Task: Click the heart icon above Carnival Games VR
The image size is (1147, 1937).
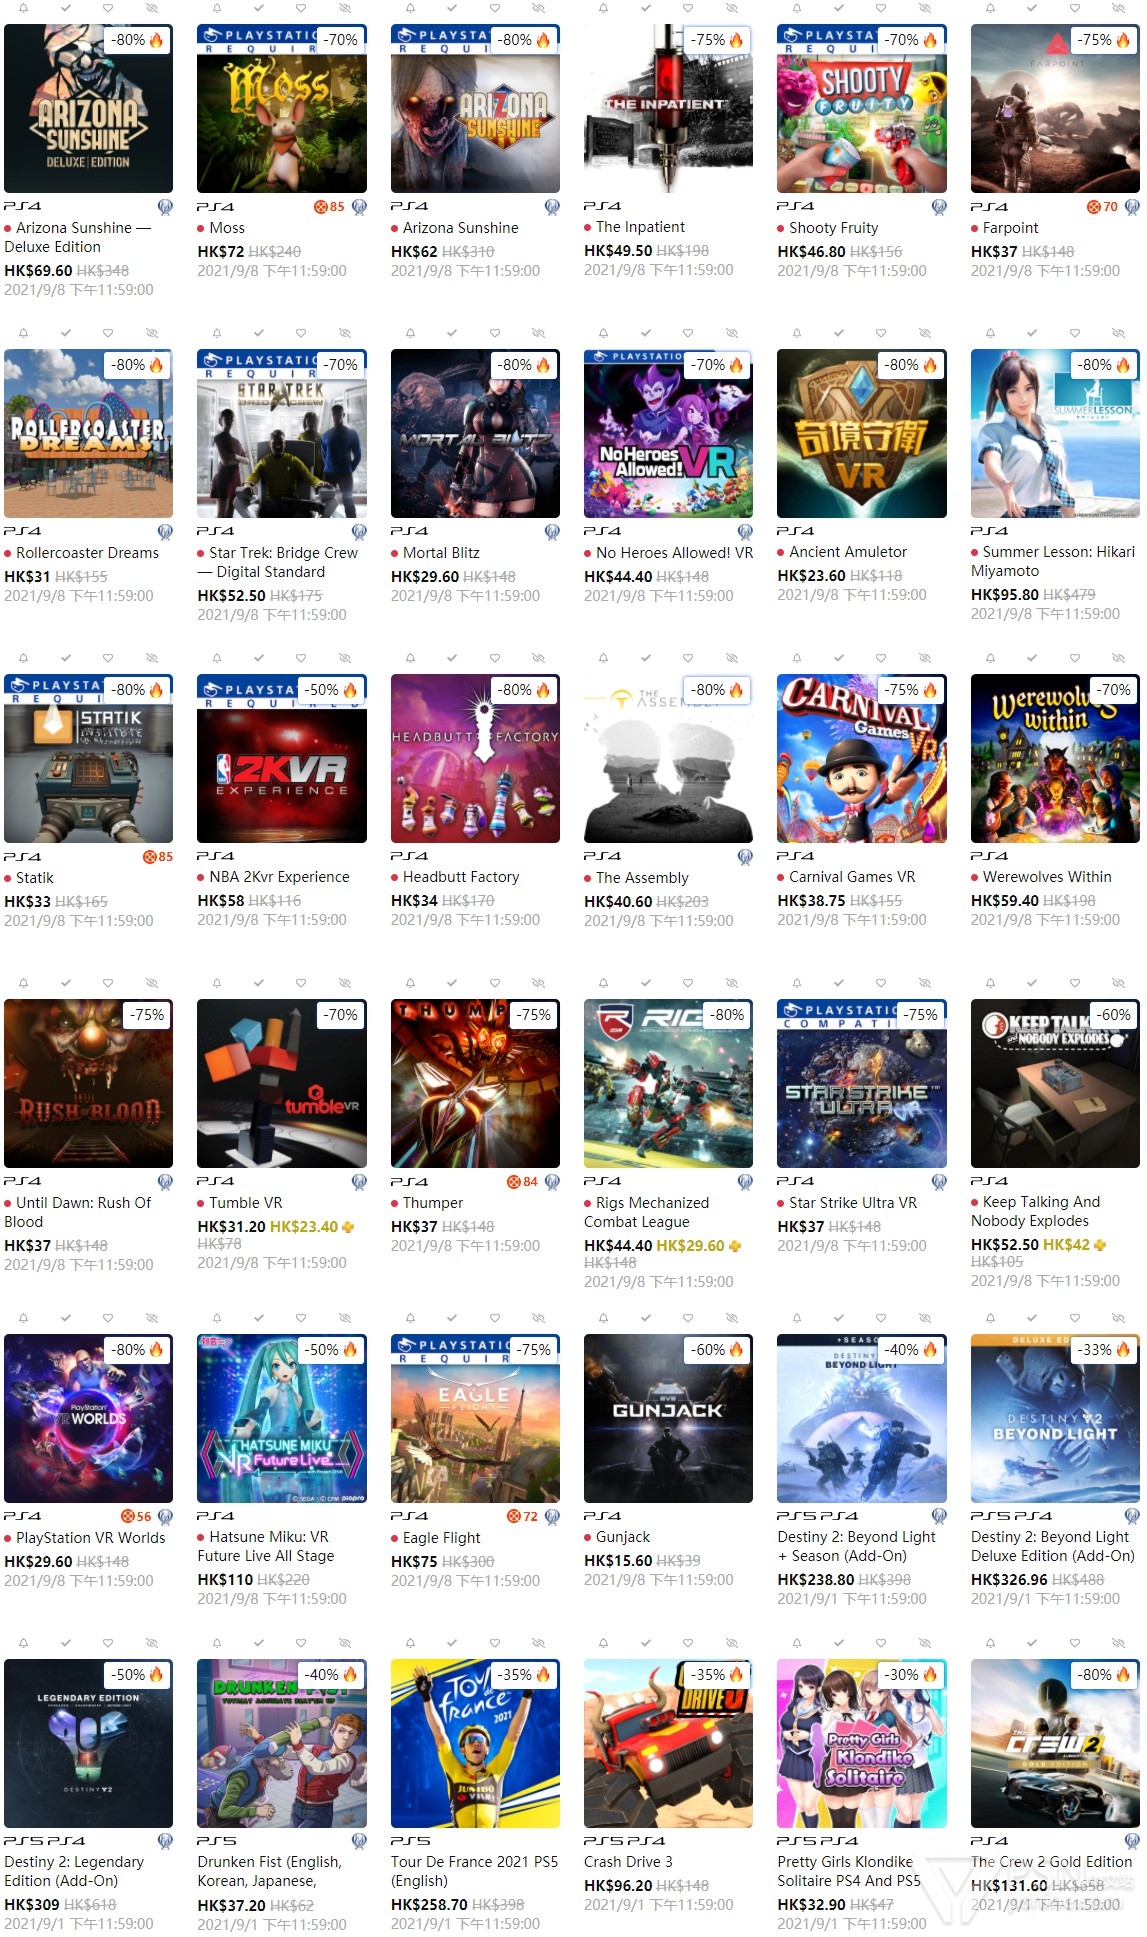Action: (881, 658)
